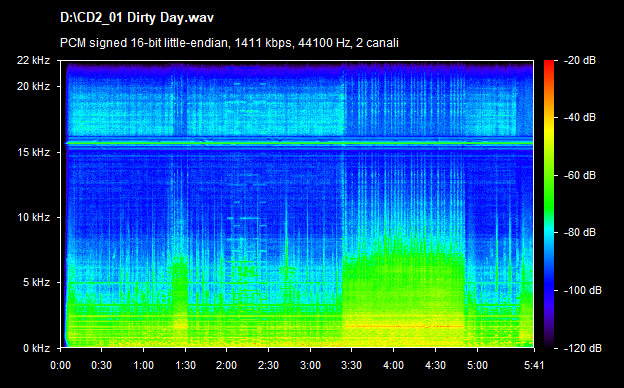Click the red streak in the spectrogram near 4:00
The height and width of the screenshot is (388, 624).
tap(404, 326)
